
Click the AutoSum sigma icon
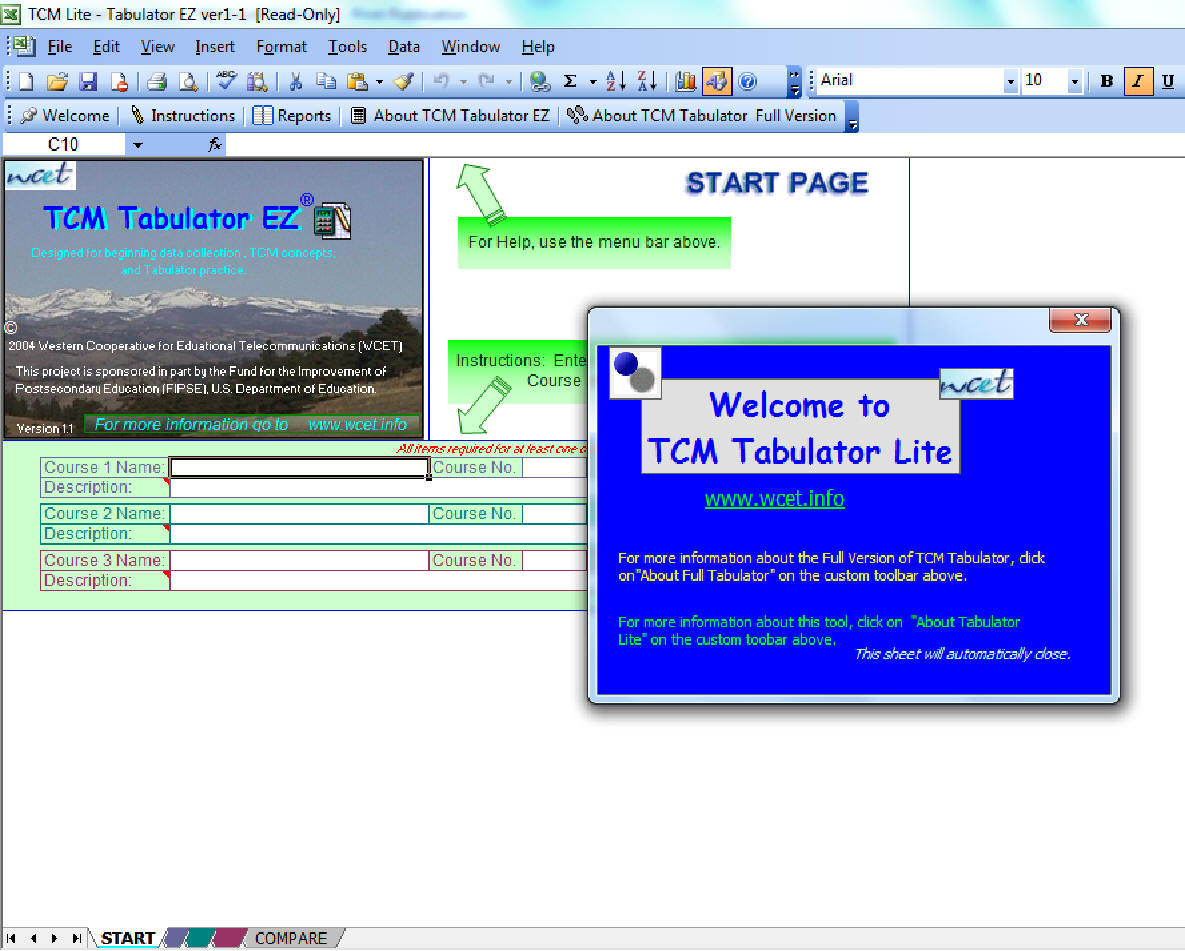(570, 81)
